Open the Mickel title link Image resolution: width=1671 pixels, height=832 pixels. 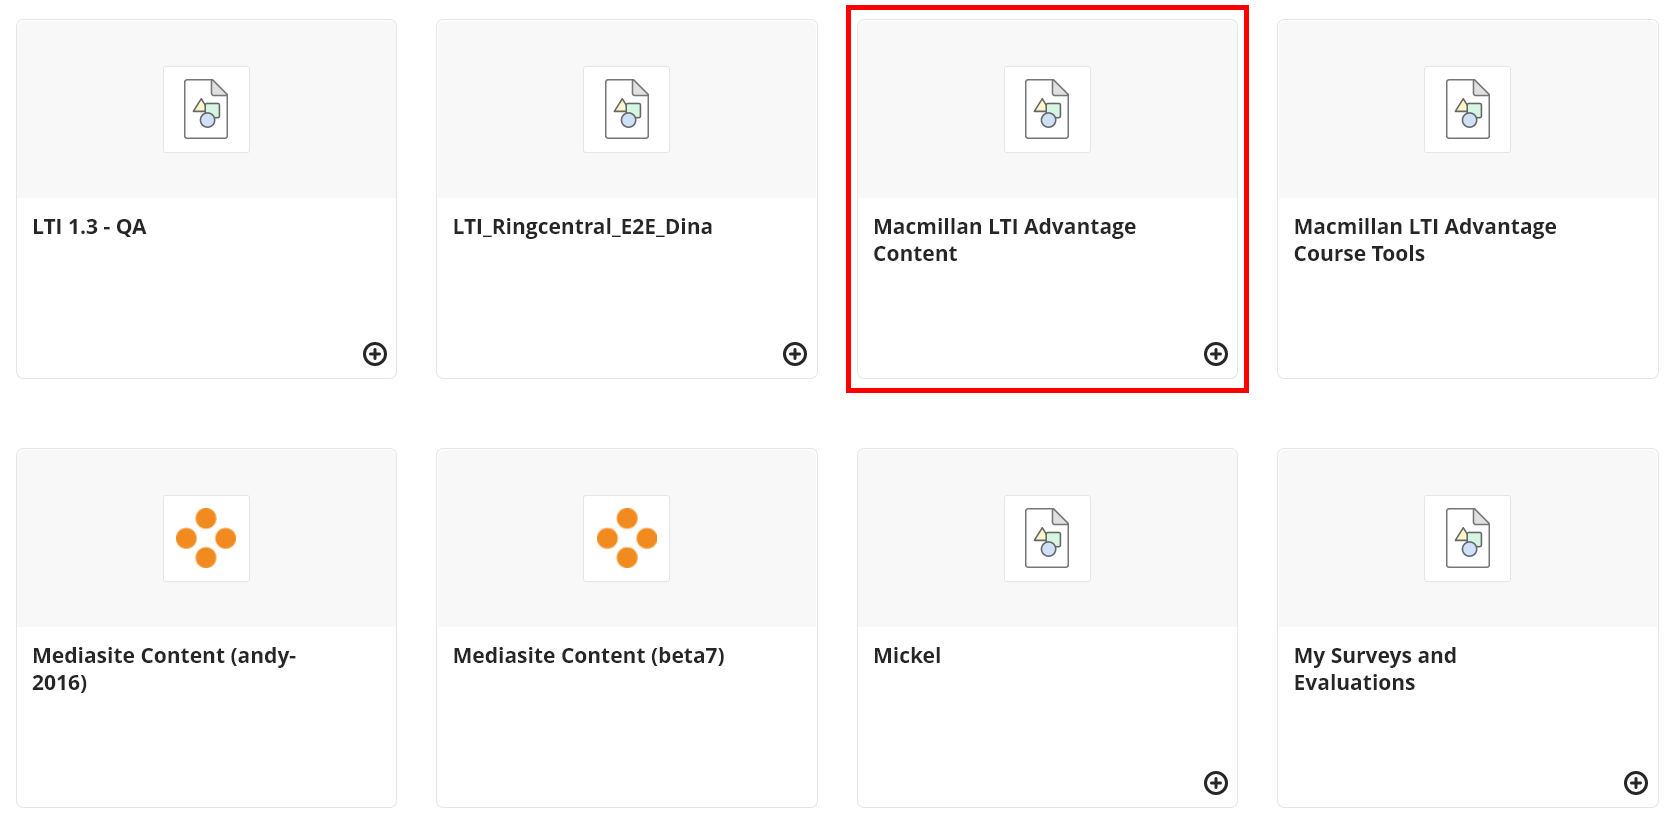click(907, 656)
